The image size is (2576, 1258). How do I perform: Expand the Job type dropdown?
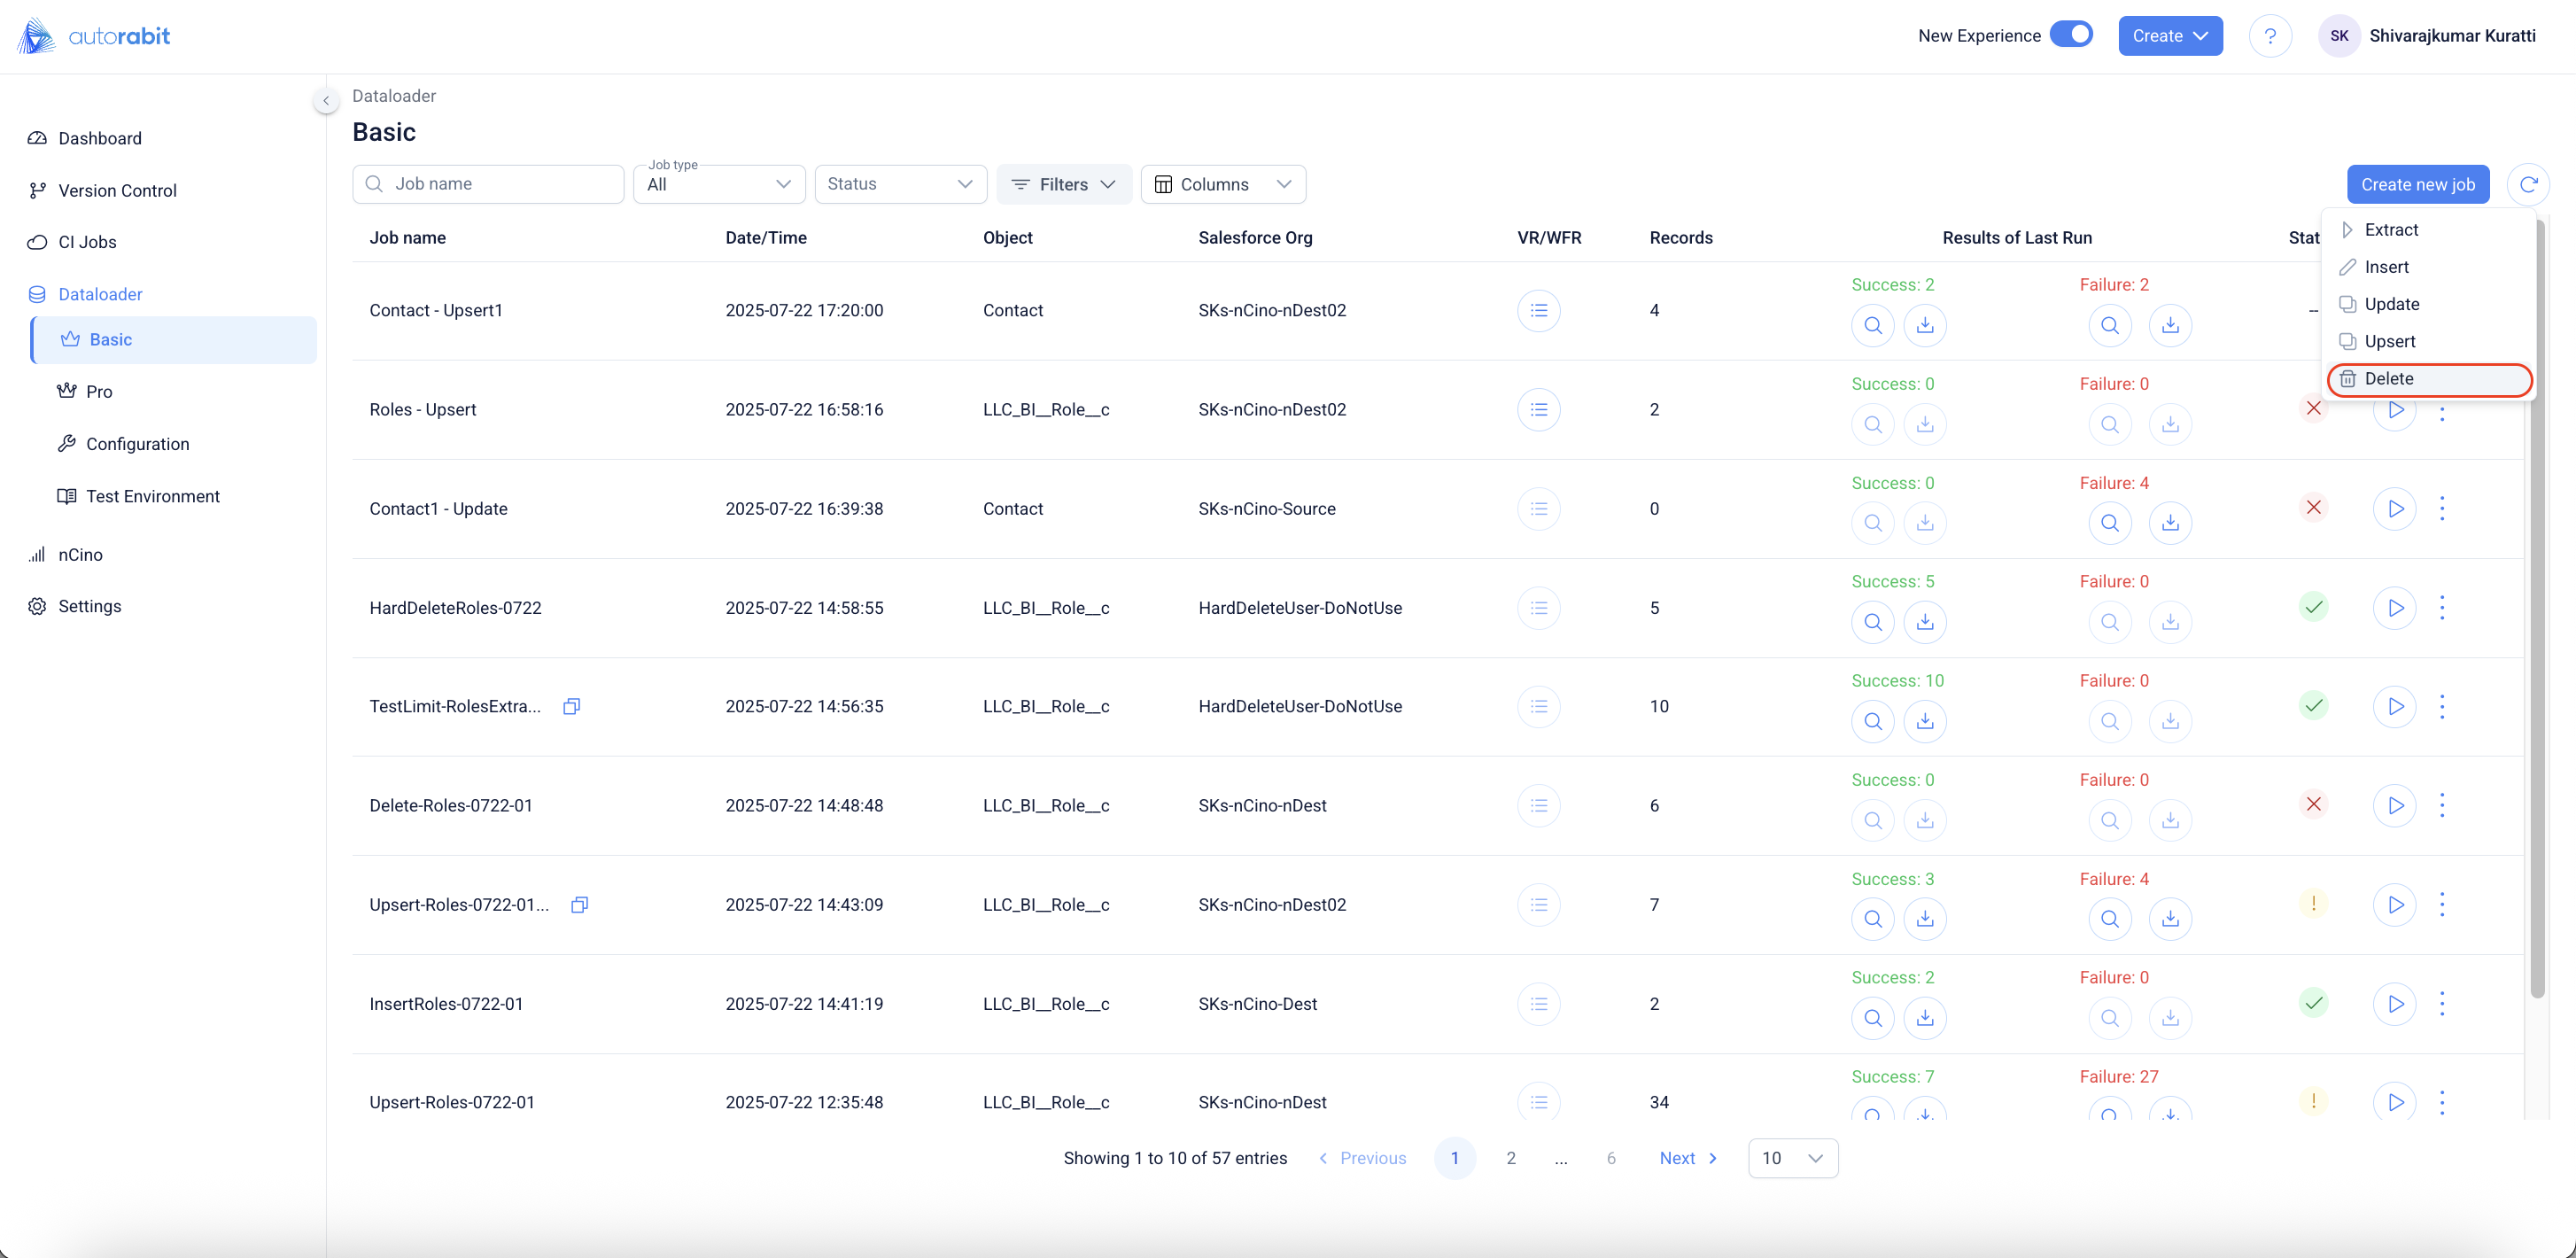coord(719,184)
